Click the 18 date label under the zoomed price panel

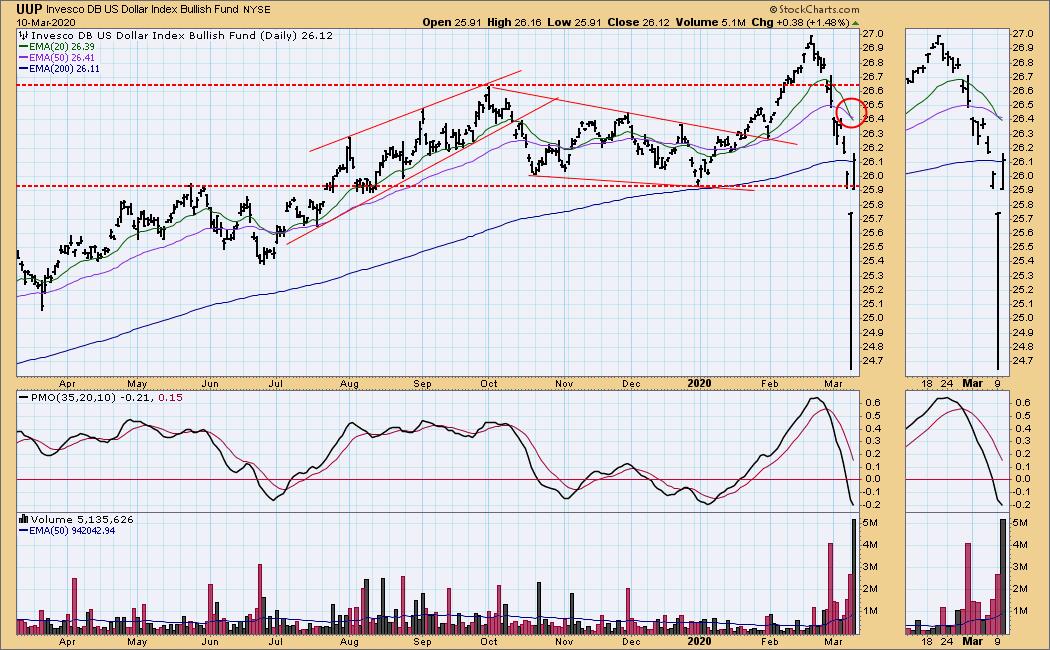[x=927, y=384]
